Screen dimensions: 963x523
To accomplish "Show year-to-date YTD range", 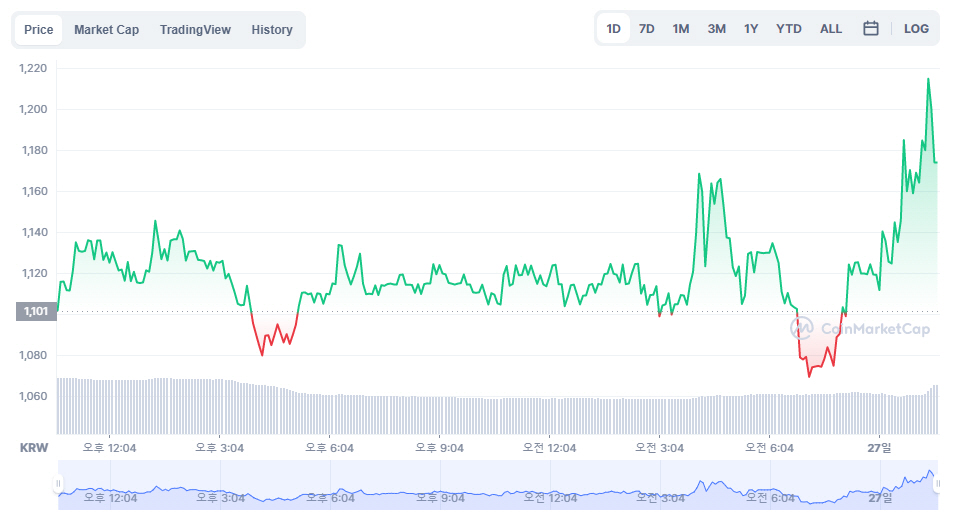I will 789,29.
